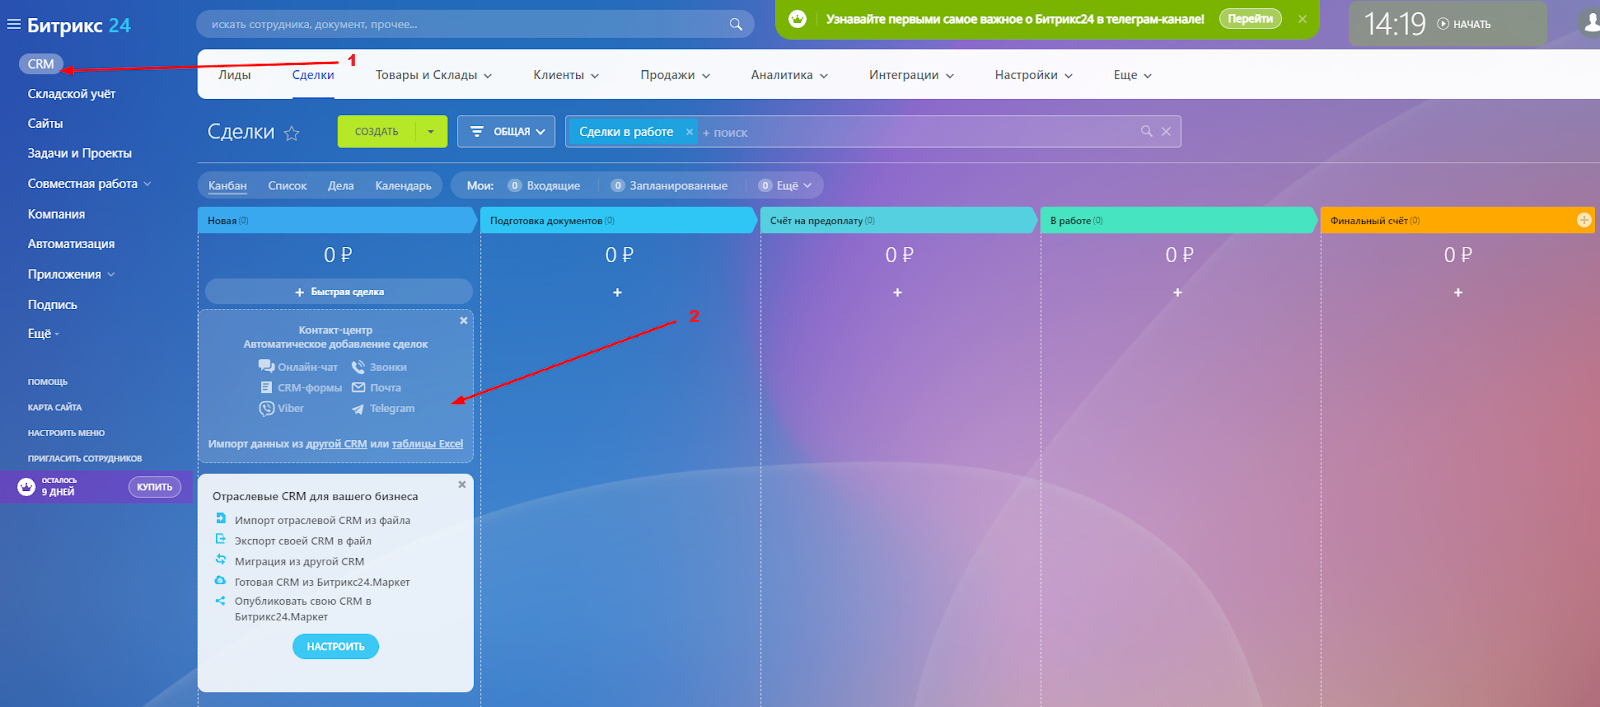Click the star icon next to Сделки title
Screen dimensions: 1600x707
pos(292,133)
